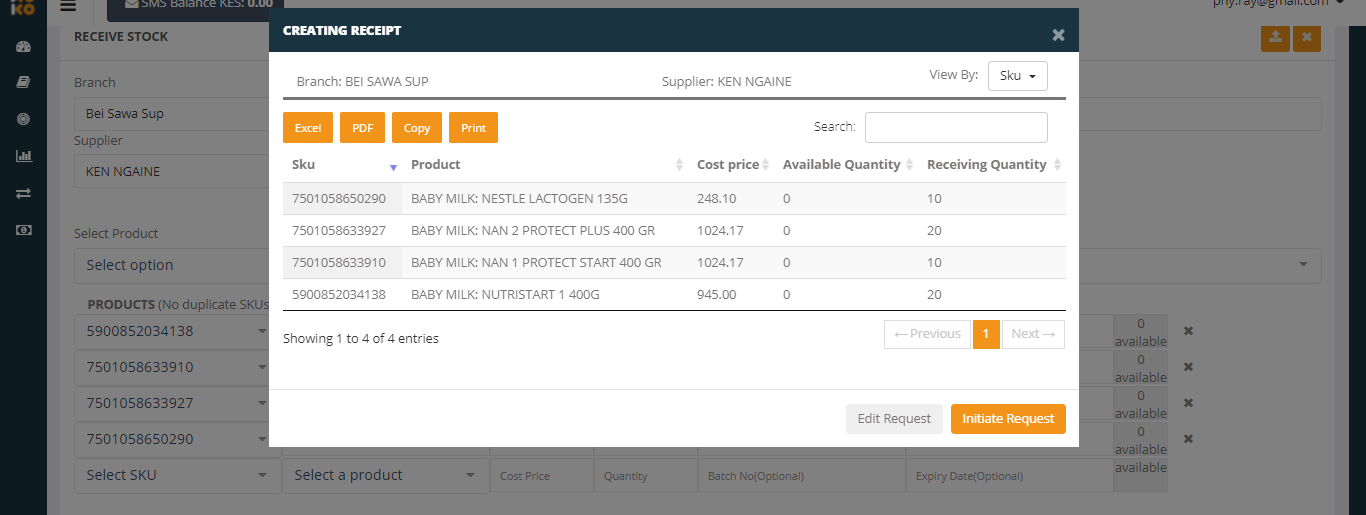Screen dimensions: 1366x515
Task: Click 'Showing 1 to 4 of 4 entries' text
Action: [361, 339]
